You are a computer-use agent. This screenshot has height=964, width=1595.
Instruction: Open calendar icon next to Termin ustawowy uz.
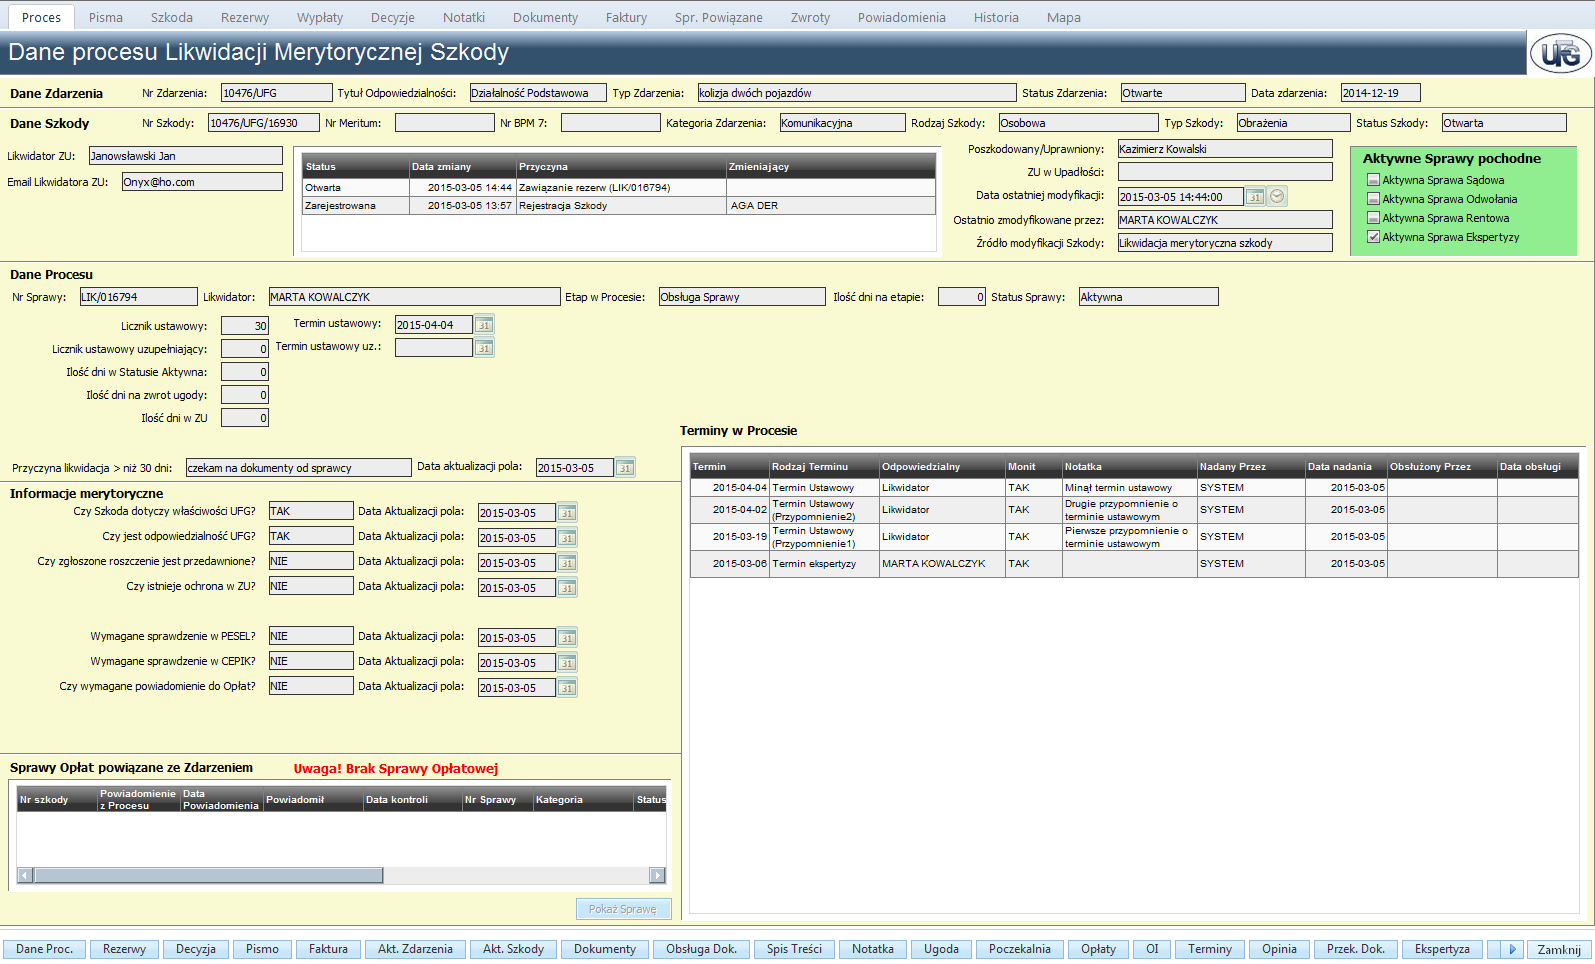click(x=484, y=348)
